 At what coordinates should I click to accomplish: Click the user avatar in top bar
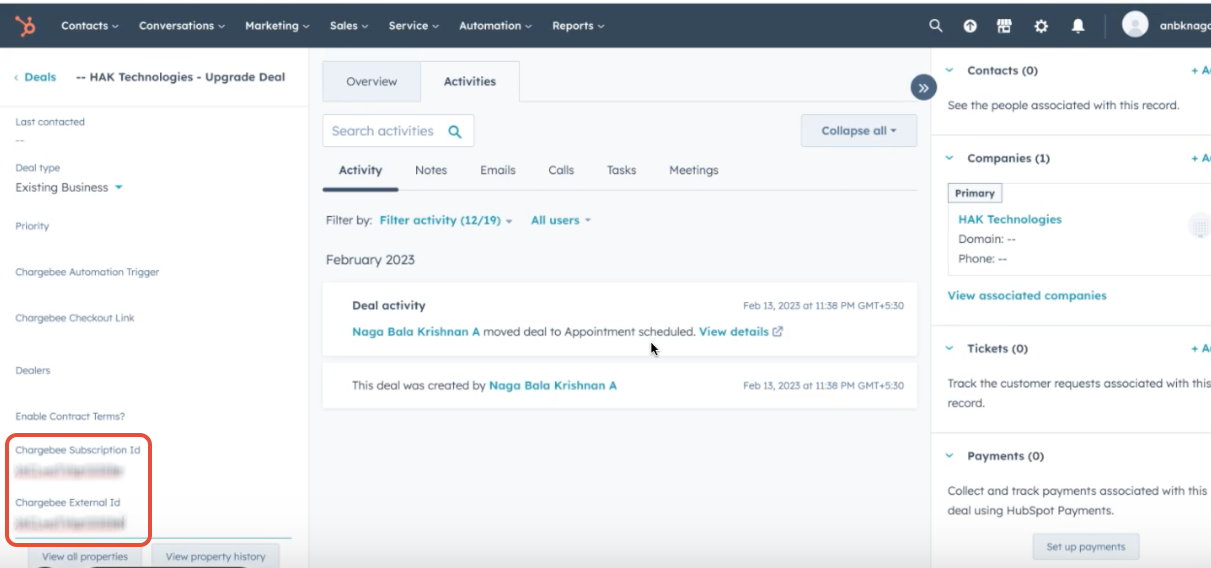(1135, 25)
